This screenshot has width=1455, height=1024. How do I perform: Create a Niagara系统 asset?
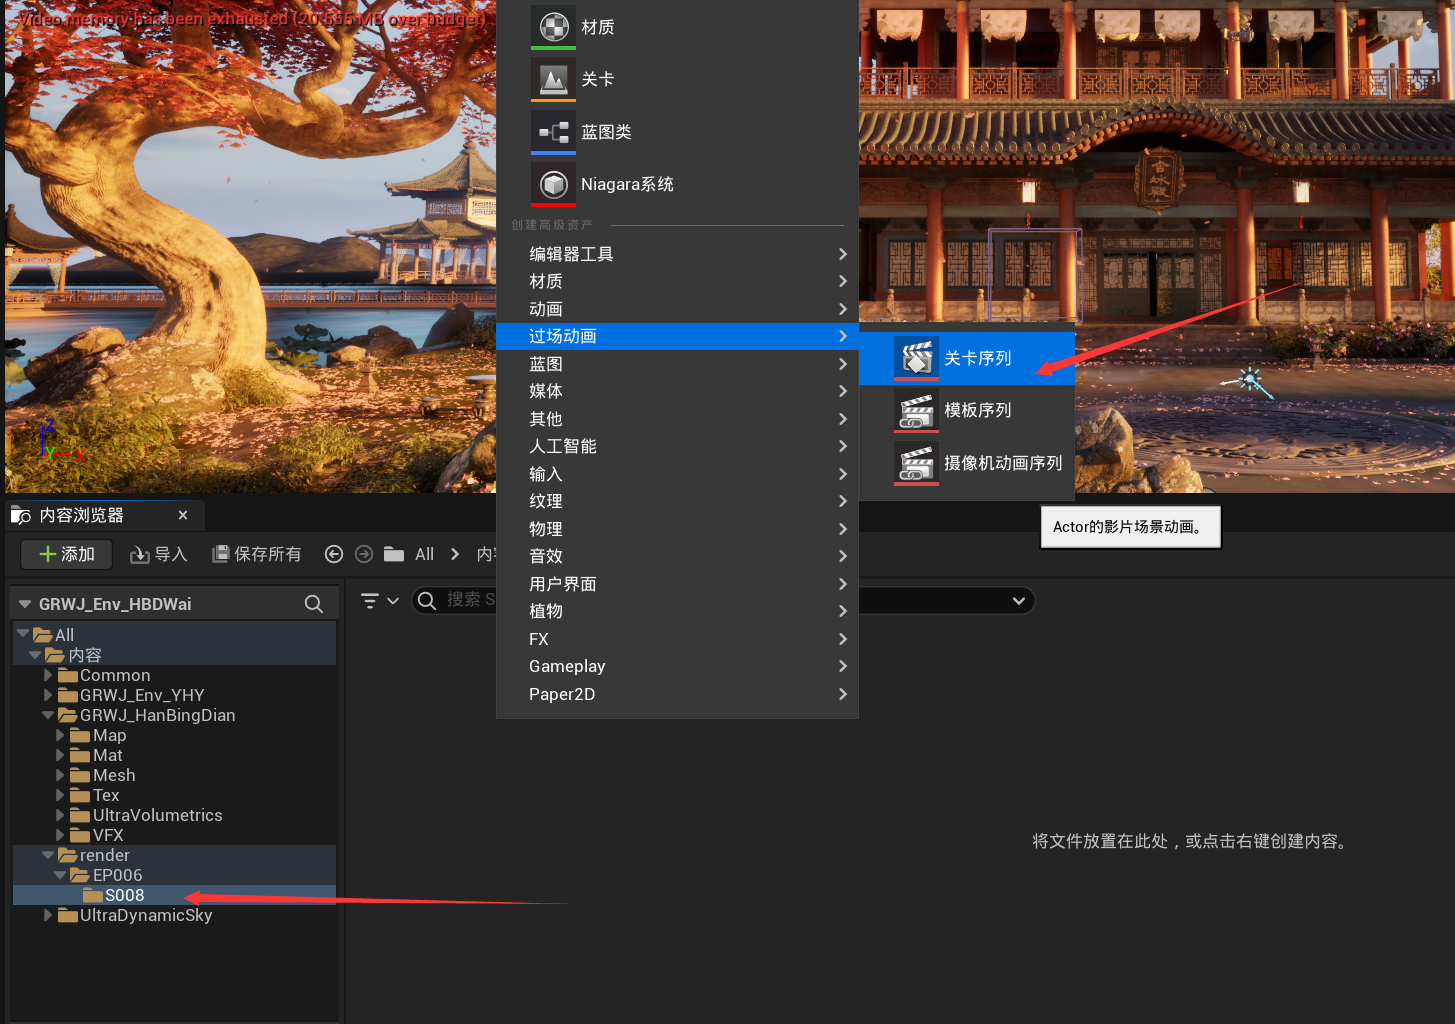(627, 184)
